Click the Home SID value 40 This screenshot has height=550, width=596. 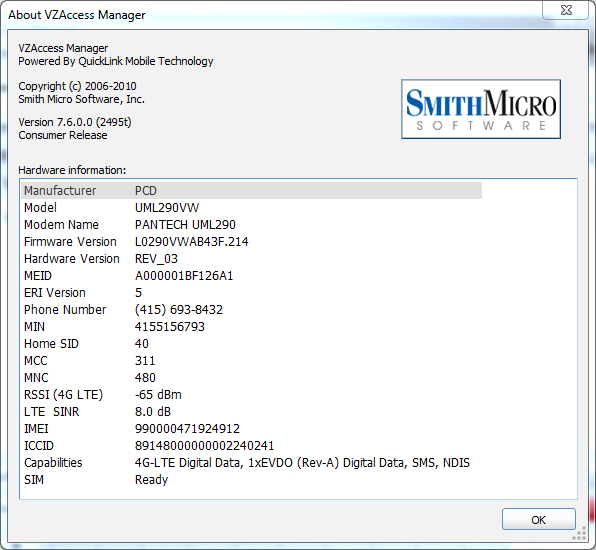[x=142, y=344]
